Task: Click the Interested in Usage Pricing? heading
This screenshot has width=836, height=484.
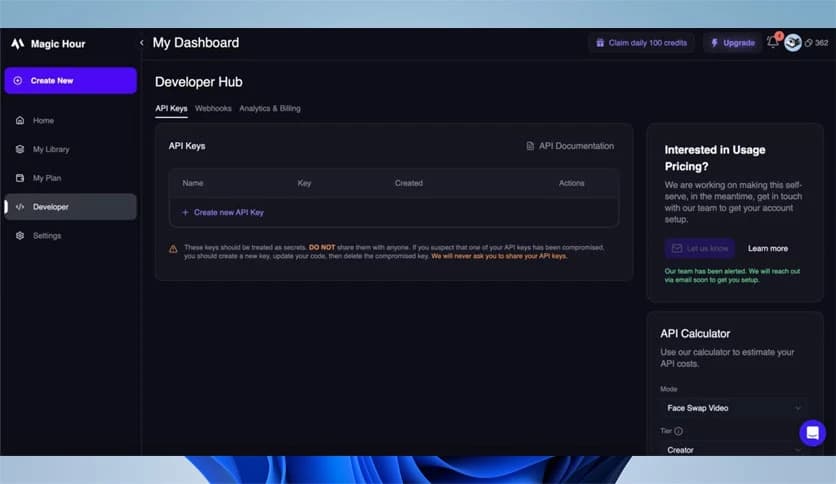Action: (715, 158)
